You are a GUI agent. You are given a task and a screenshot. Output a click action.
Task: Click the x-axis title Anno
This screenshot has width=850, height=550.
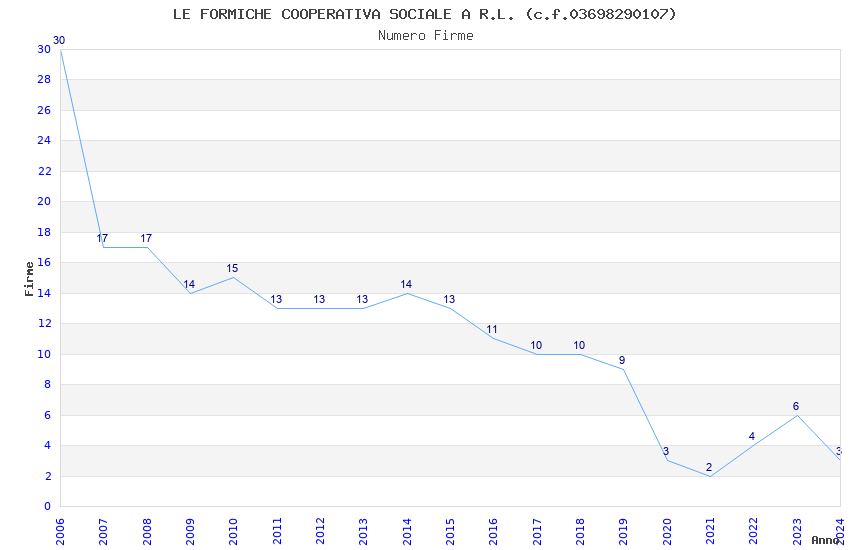click(x=825, y=540)
